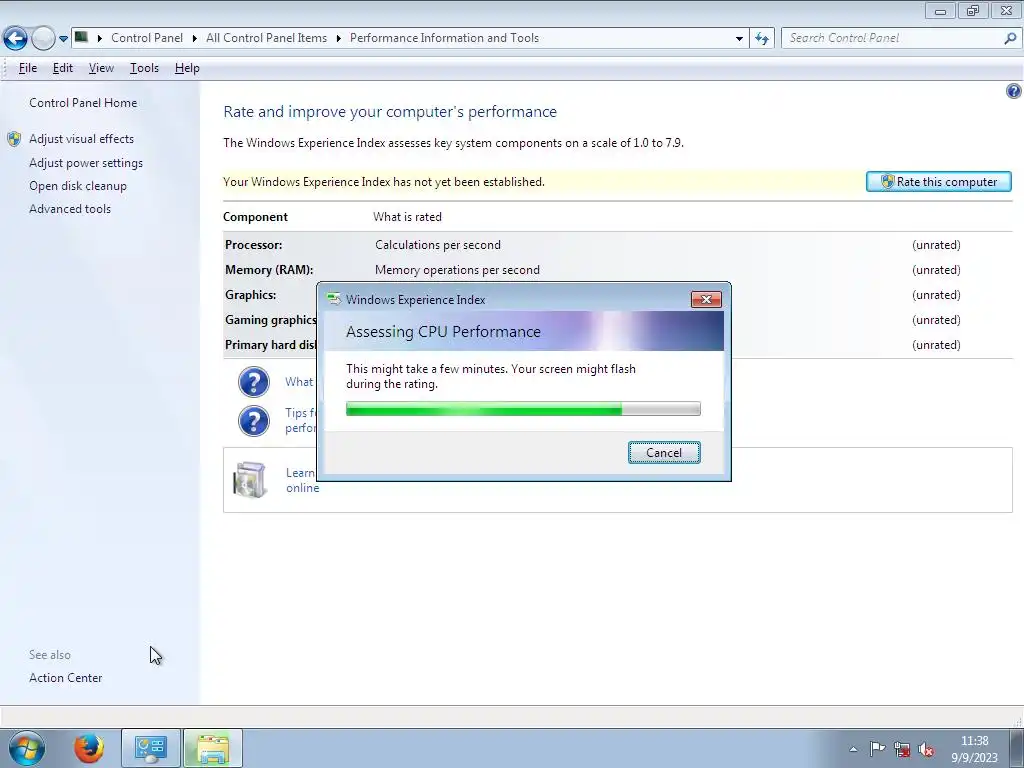Click the Windows Explorer taskbar button
Screen dimensions: 1024x768
pos(213,748)
